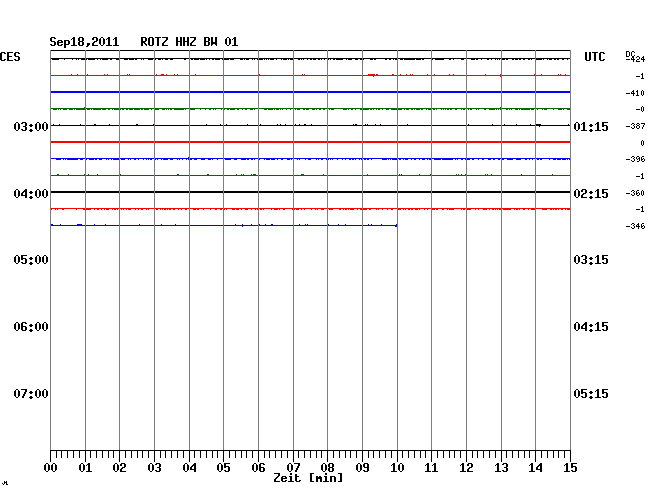Click the "01:15" UTC time label
Screen dimensions: 650x494
coord(591,126)
